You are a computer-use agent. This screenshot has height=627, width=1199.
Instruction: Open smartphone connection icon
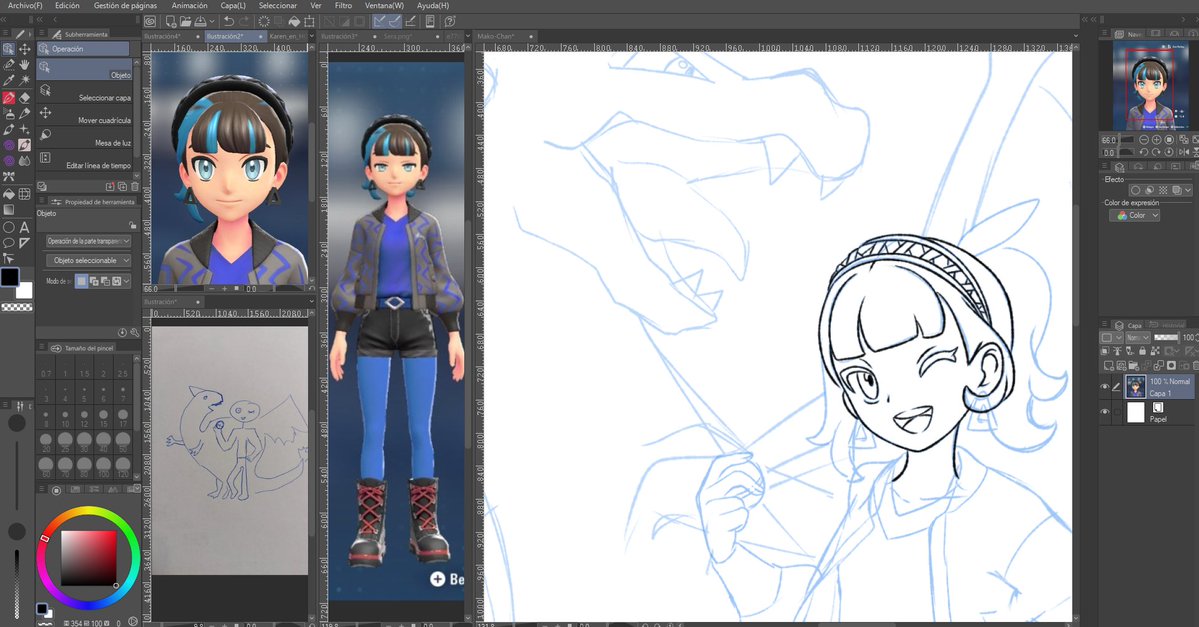coord(431,21)
